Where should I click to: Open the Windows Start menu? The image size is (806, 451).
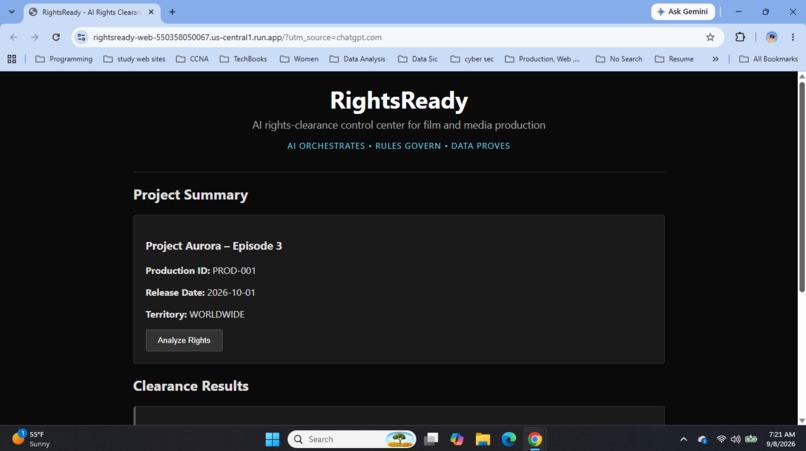(x=272, y=439)
